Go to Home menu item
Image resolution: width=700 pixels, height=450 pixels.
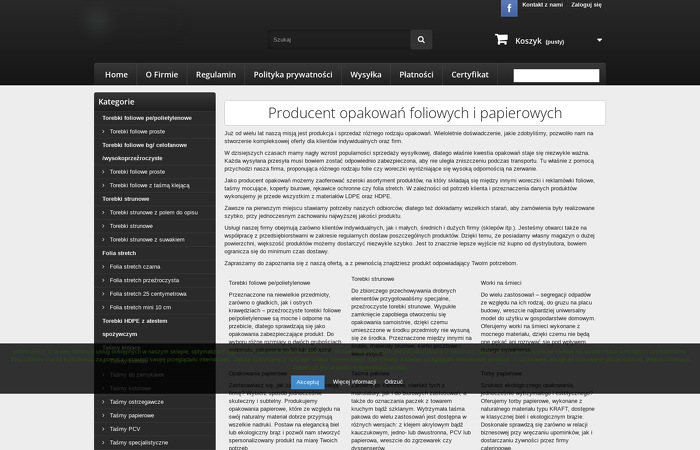coord(116,75)
